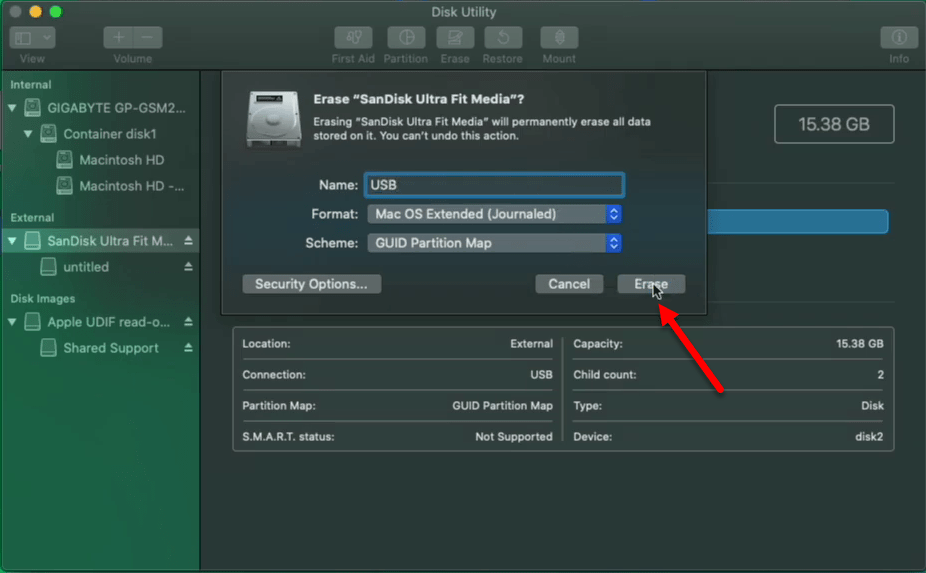Collapse the GIGABYTE GP-GSM2 disclosure triangle
The image size is (926, 573).
(x=12, y=108)
